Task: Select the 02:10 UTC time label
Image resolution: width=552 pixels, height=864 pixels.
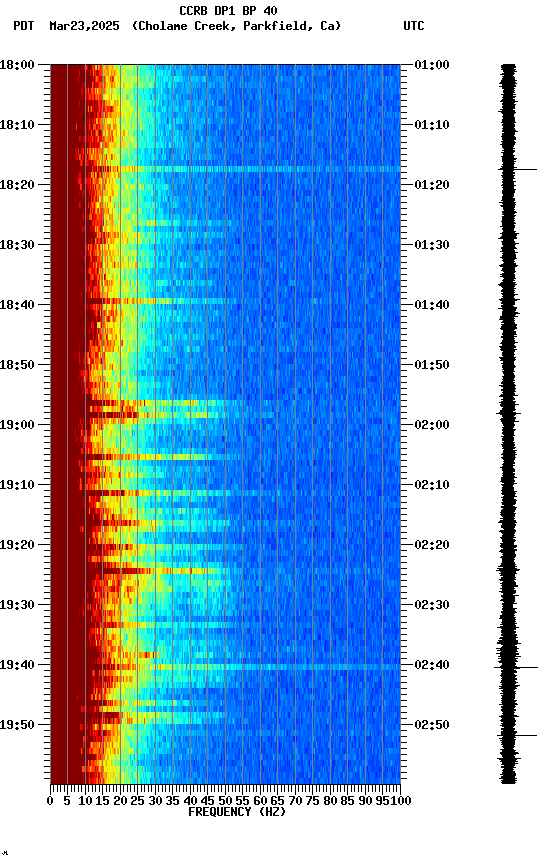Action: click(432, 485)
